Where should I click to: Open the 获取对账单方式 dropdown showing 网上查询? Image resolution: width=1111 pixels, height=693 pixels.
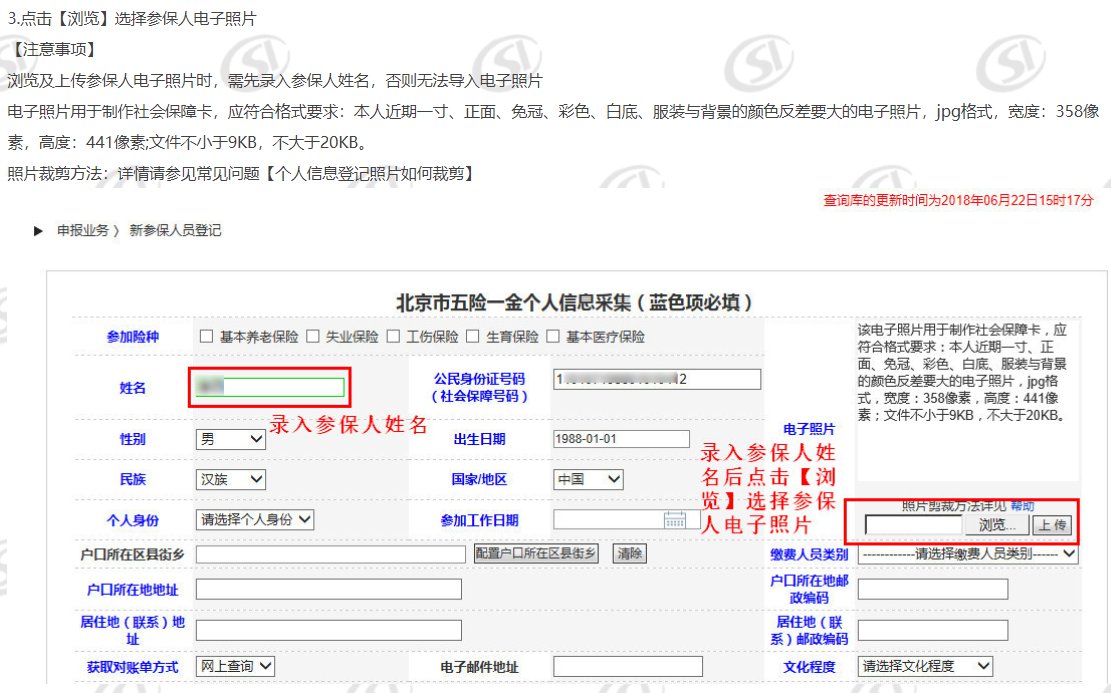coord(235,666)
